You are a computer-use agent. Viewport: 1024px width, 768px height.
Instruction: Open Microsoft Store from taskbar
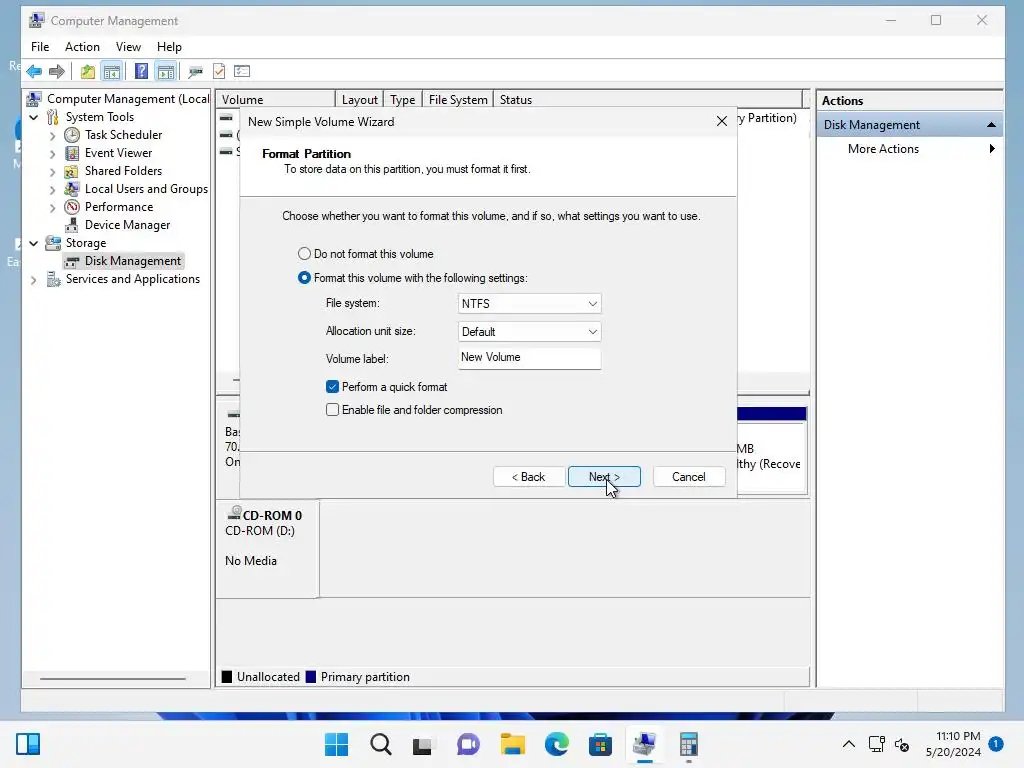600,744
